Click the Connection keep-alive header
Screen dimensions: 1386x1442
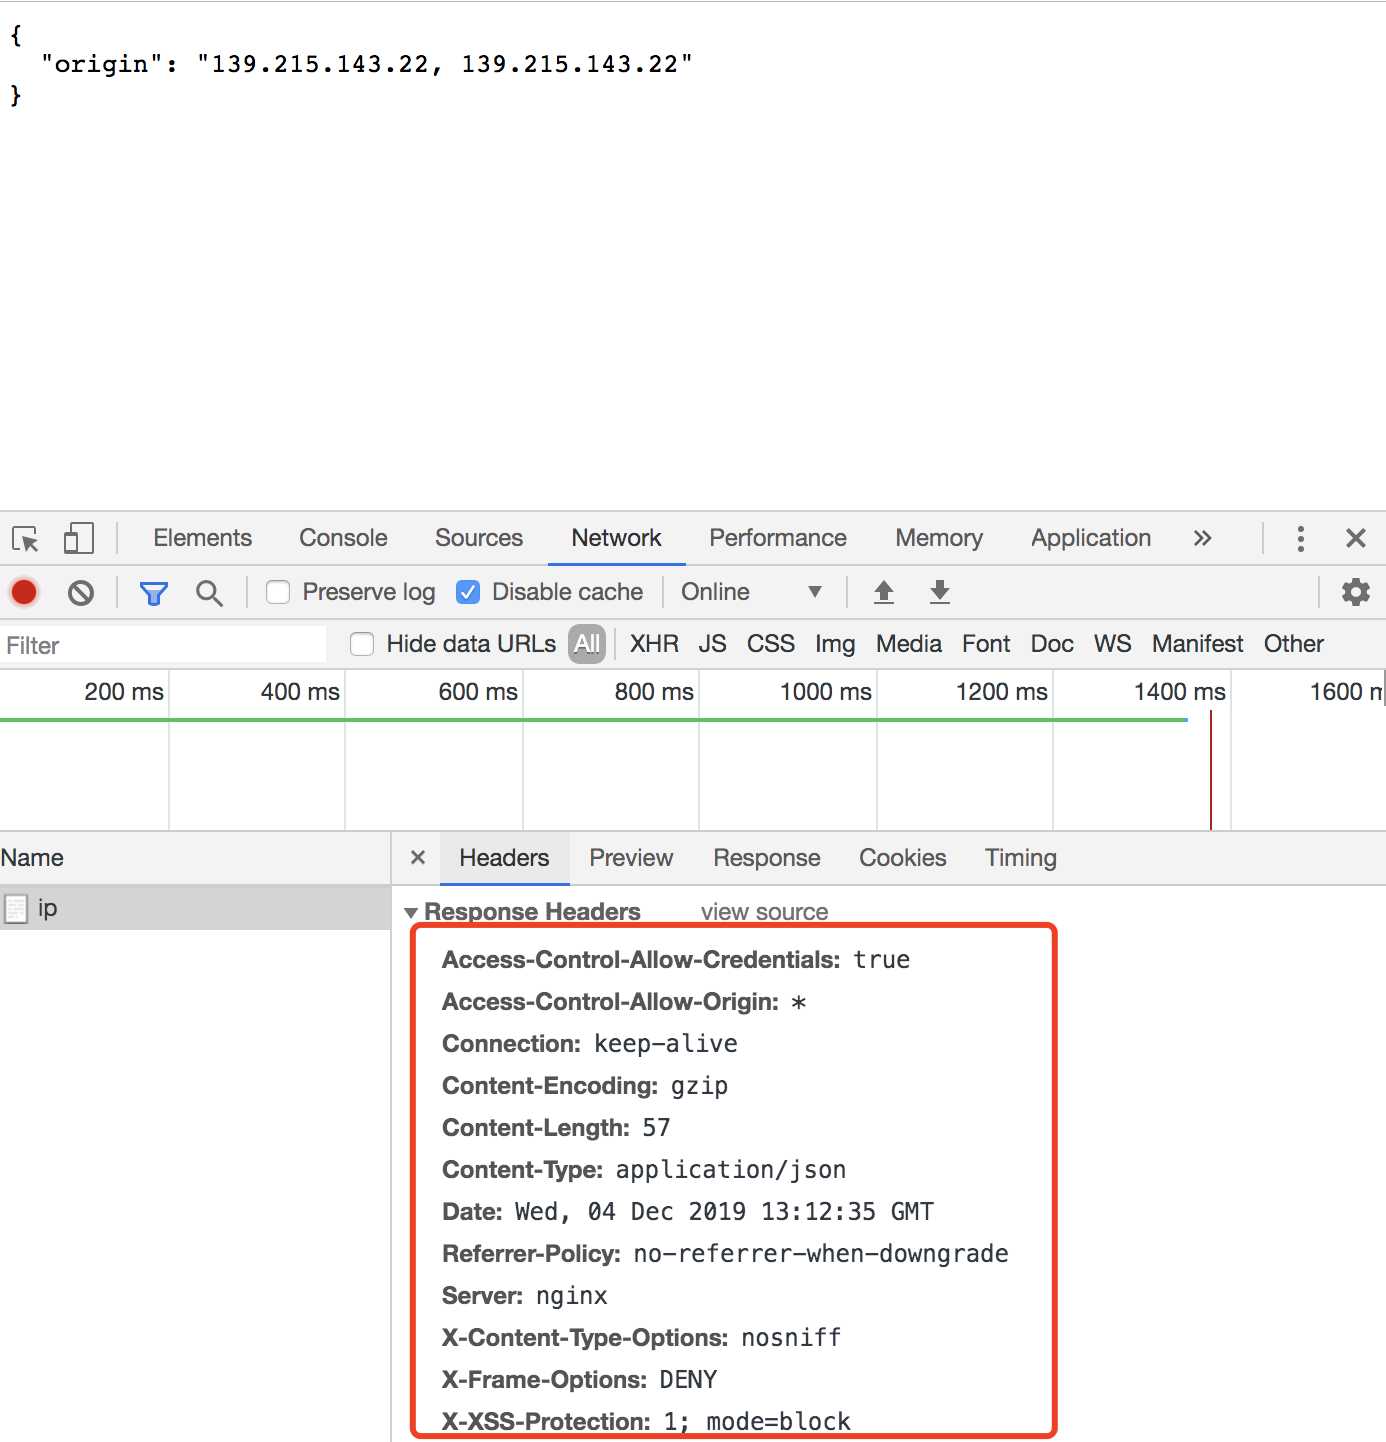pyautogui.click(x=590, y=1044)
